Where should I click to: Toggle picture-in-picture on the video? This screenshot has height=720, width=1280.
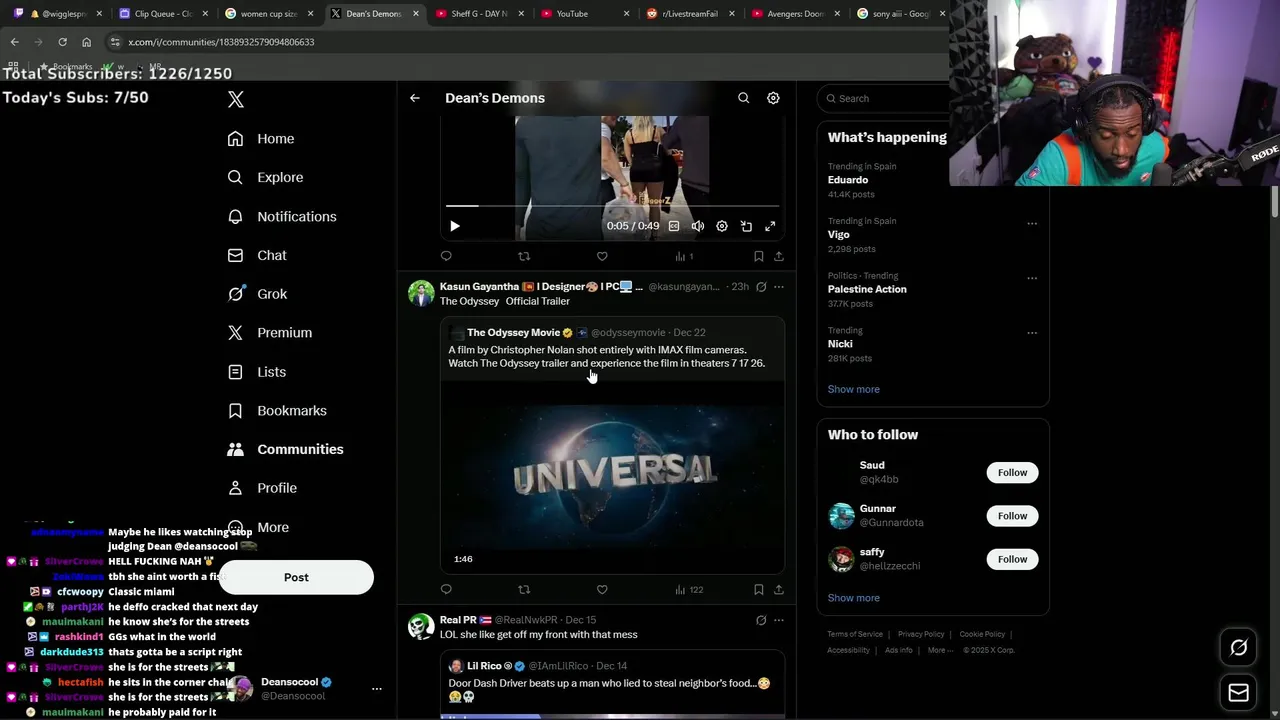(x=746, y=226)
